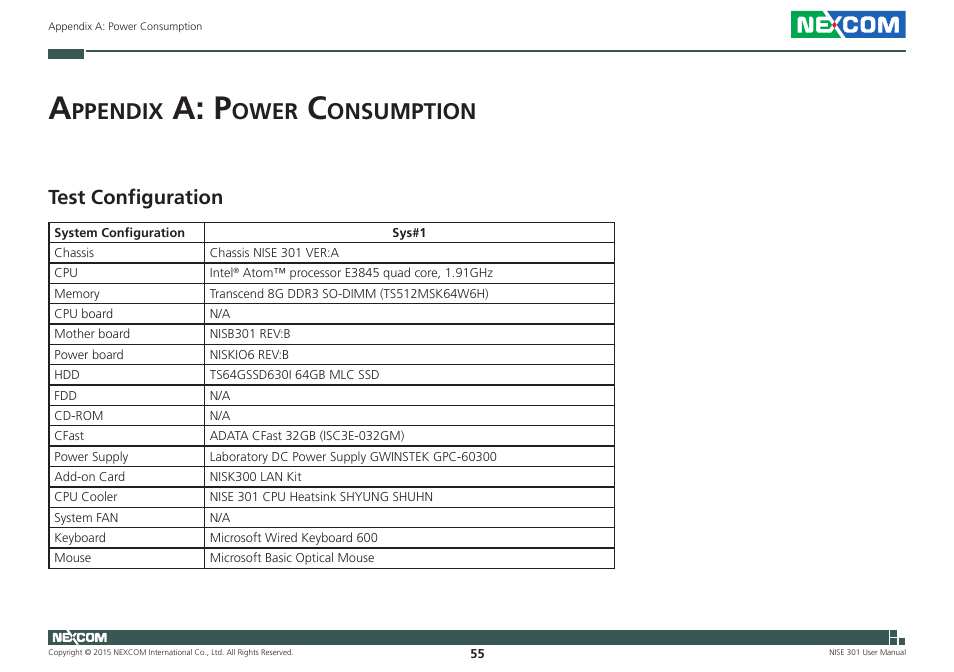This screenshot has width=954, height=672.
Task: Select the 'Test Configuration' heading
Action: coord(135,197)
